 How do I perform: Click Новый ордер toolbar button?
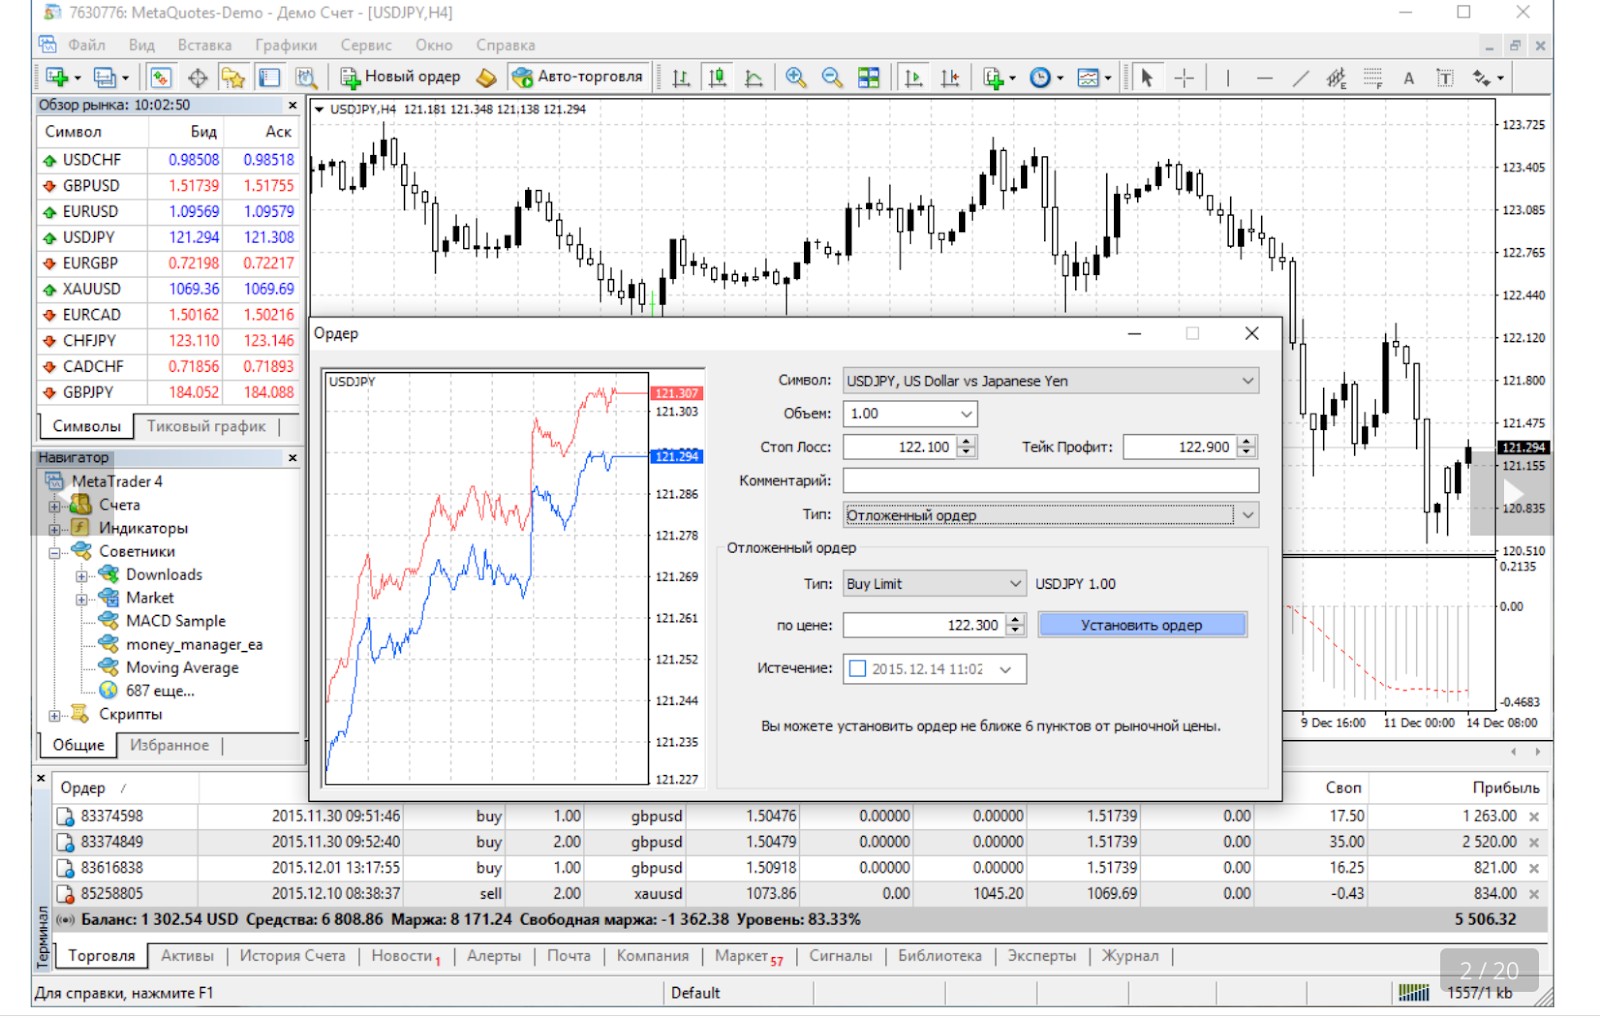pos(401,77)
